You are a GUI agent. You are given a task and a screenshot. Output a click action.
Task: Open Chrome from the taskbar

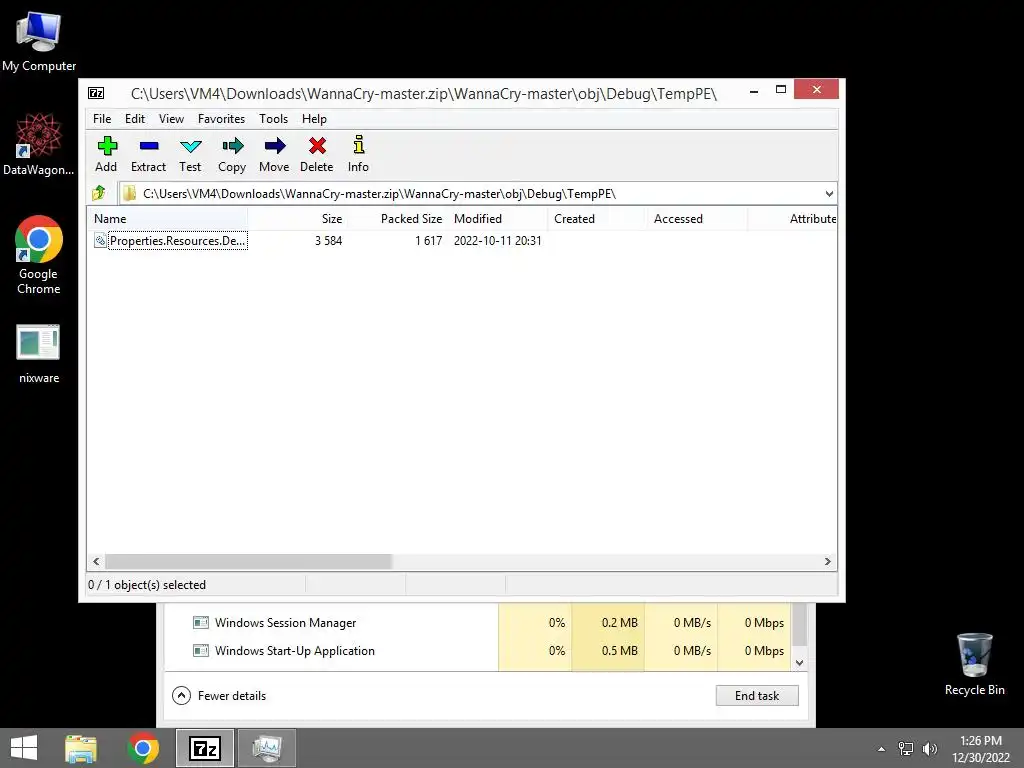(143, 748)
